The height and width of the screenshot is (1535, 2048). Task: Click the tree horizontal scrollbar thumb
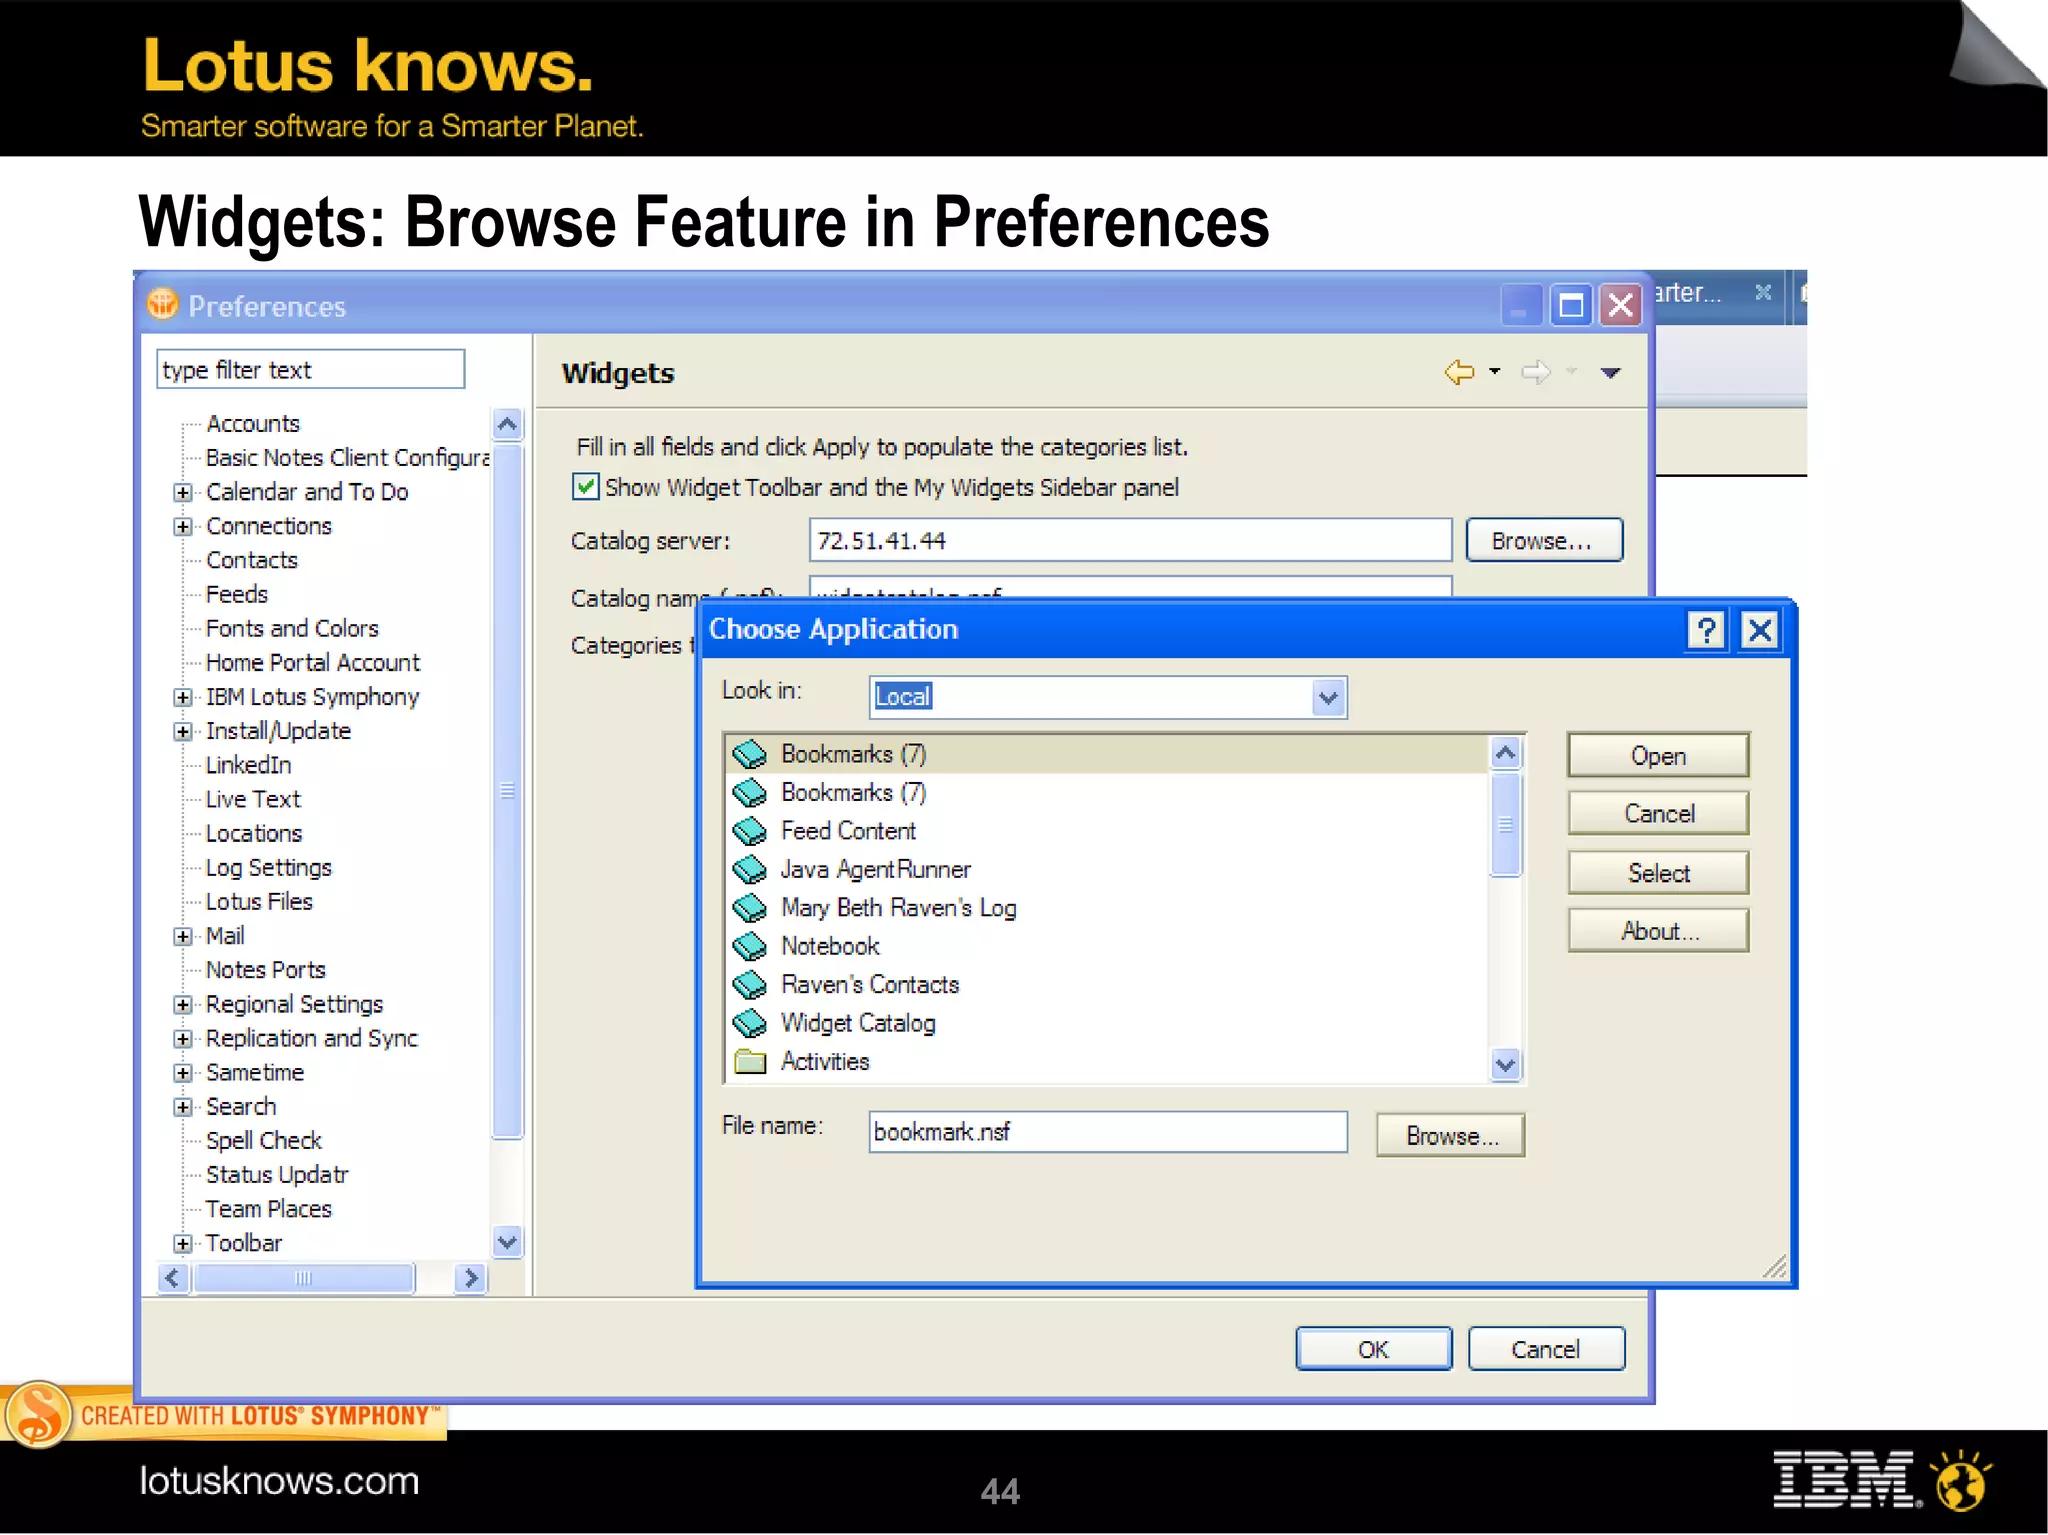tap(304, 1278)
